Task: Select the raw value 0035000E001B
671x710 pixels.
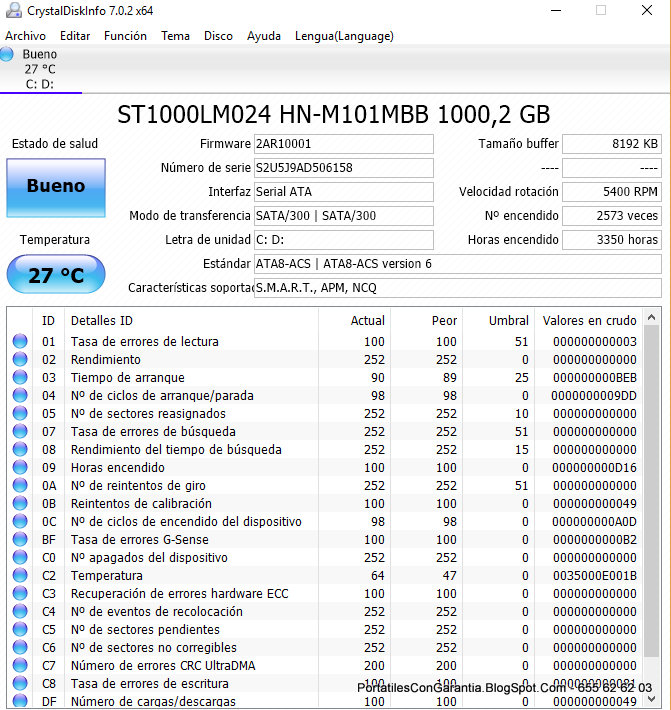Action: coord(594,576)
